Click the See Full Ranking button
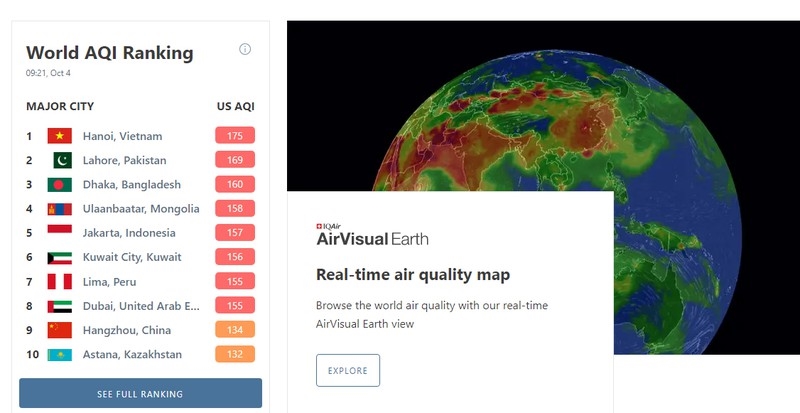Screen dimensions: 800x413 [x=140, y=394]
